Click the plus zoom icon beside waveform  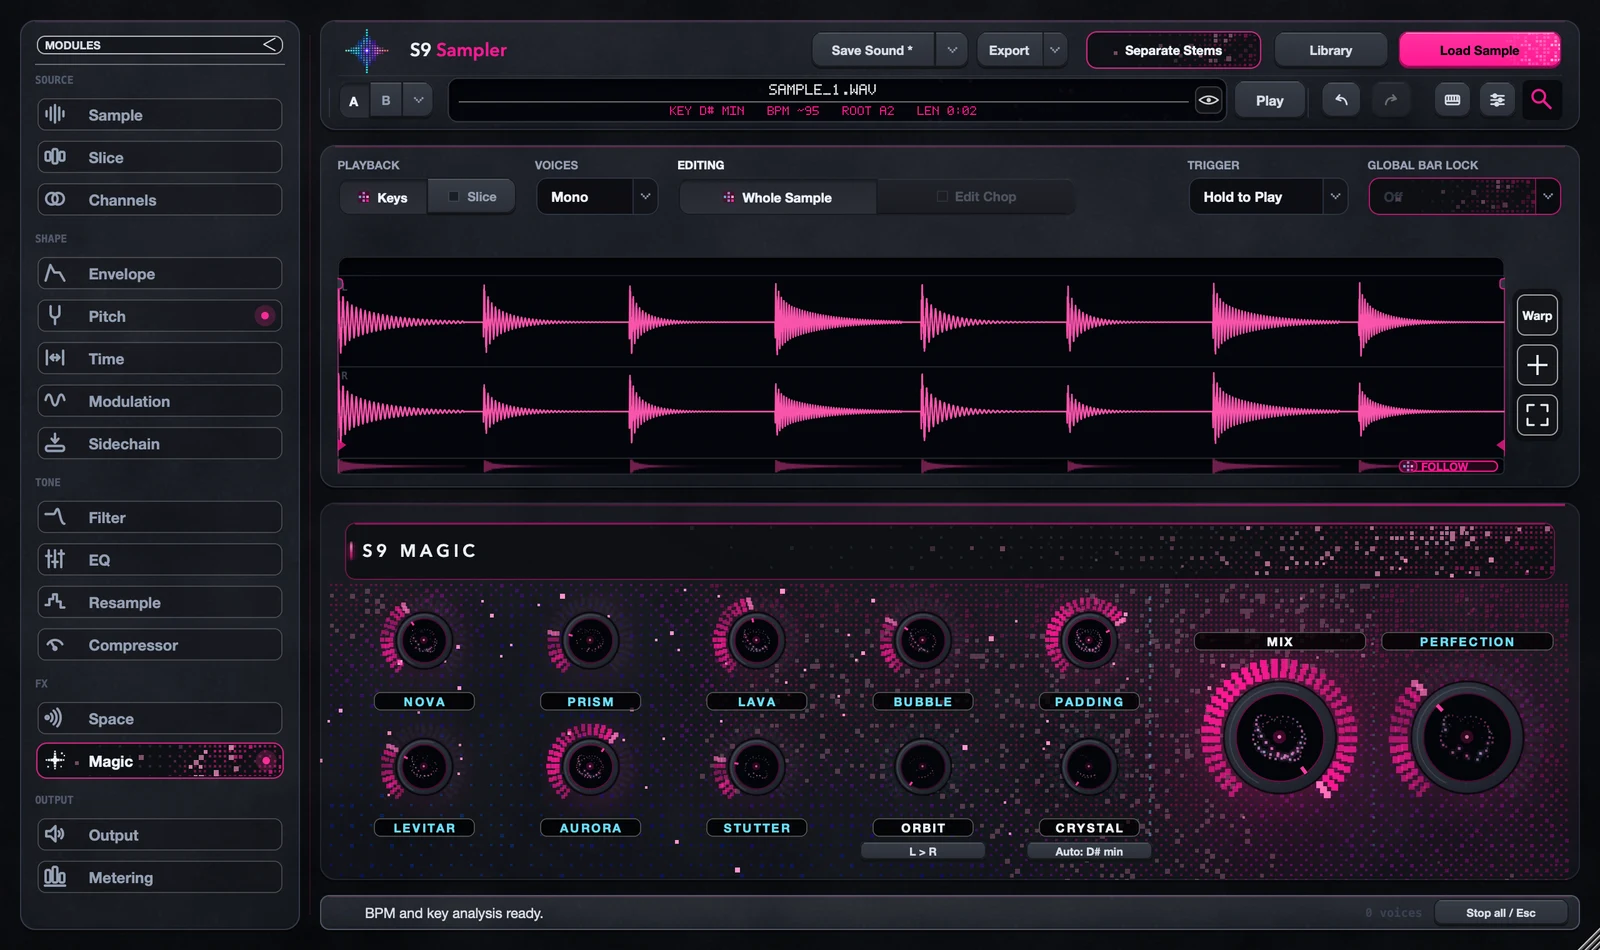coord(1537,365)
